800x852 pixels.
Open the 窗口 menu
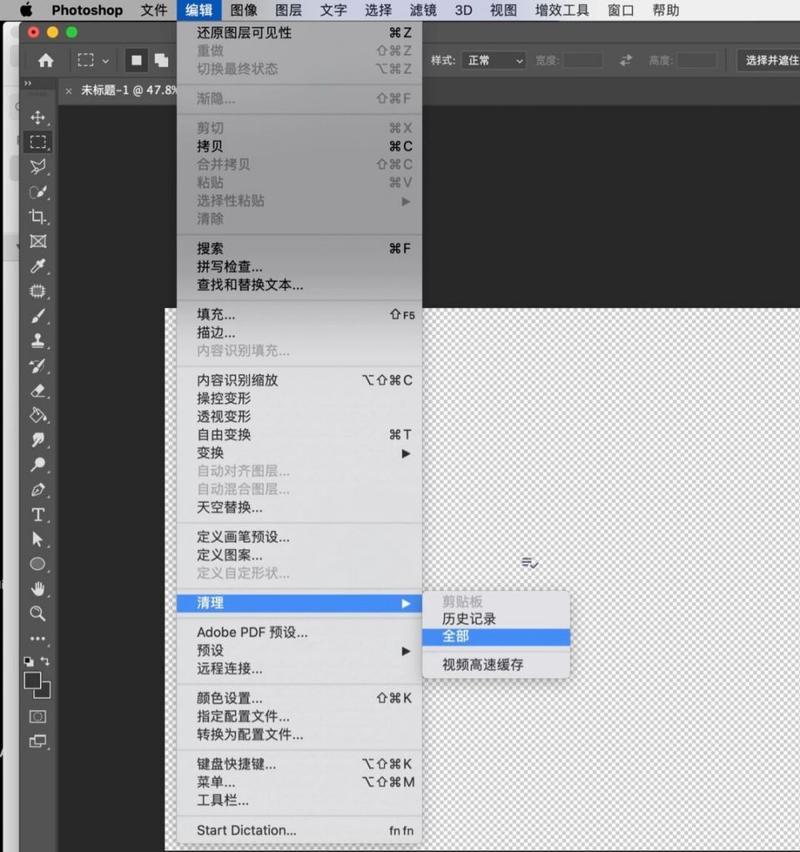pyautogui.click(x=621, y=10)
